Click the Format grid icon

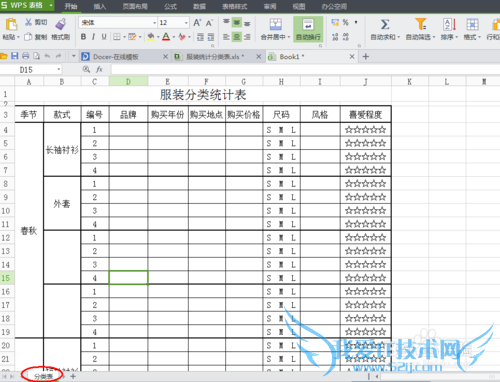[472, 24]
